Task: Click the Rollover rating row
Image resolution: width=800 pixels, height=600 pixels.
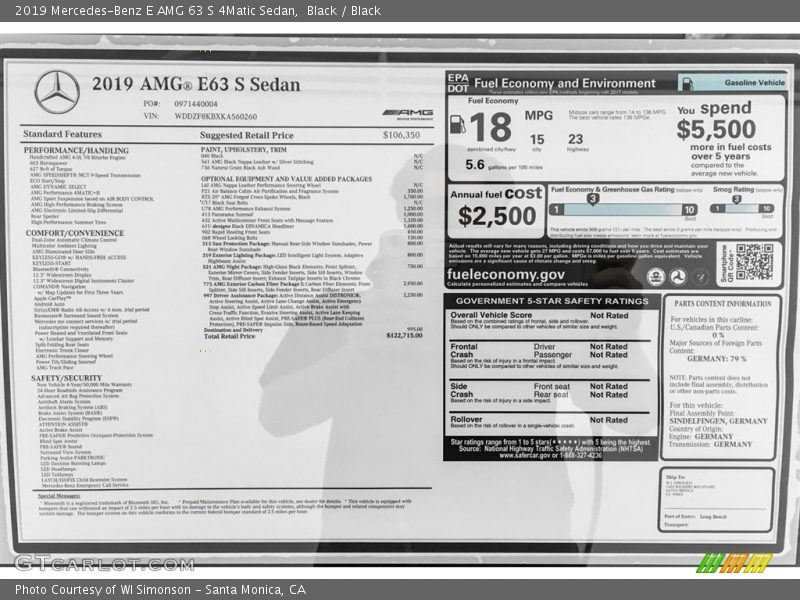Action: pyautogui.click(x=550, y=421)
